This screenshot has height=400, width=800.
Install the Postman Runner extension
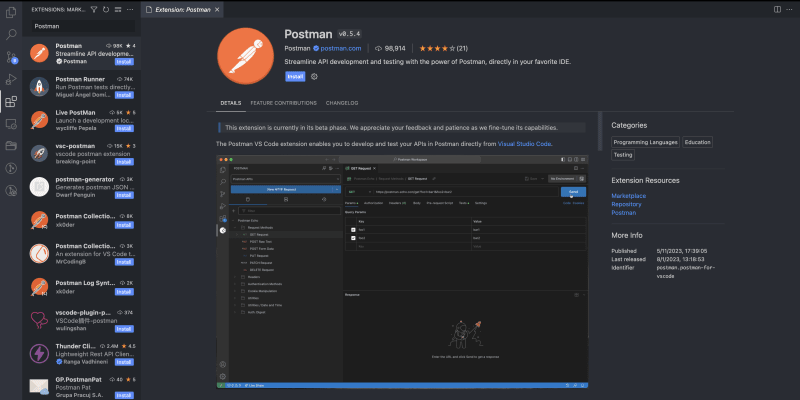[x=124, y=95]
